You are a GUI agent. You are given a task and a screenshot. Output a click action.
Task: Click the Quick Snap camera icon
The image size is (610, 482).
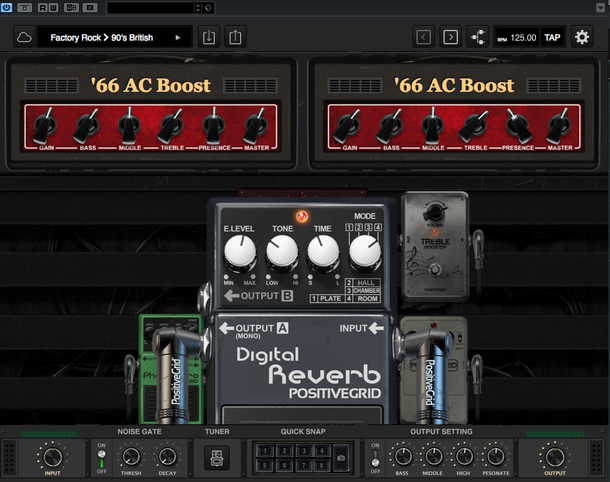[341, 458]
